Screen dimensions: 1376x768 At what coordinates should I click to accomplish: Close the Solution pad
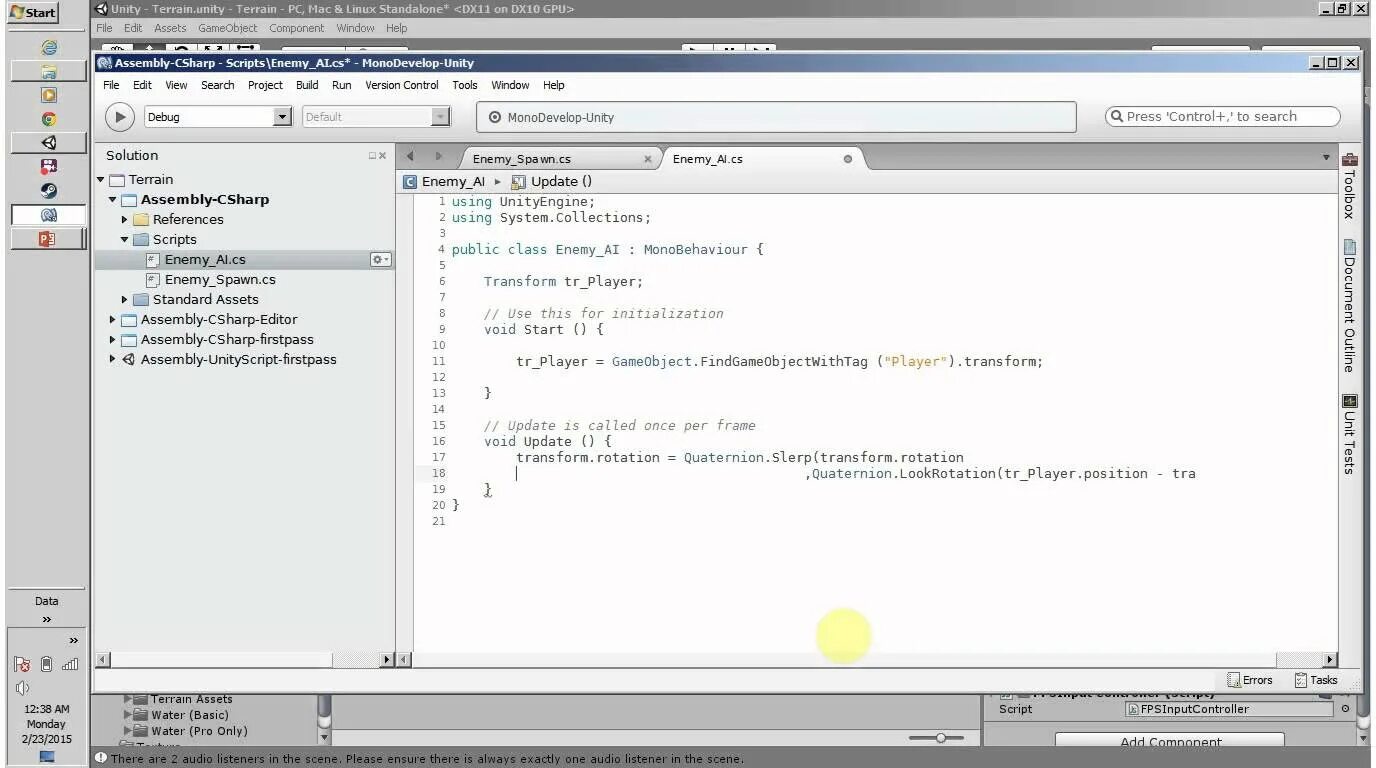coord(383,156)
